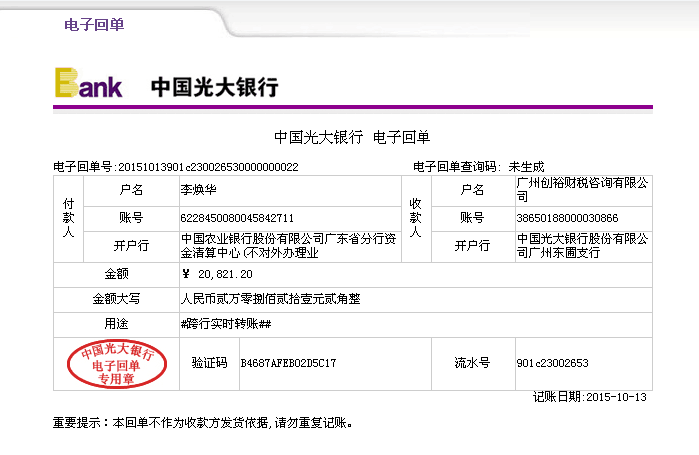Click verification code B4687AFEB02D5C17
This screenshot has height=455, width=699.
tap(288, 363)
